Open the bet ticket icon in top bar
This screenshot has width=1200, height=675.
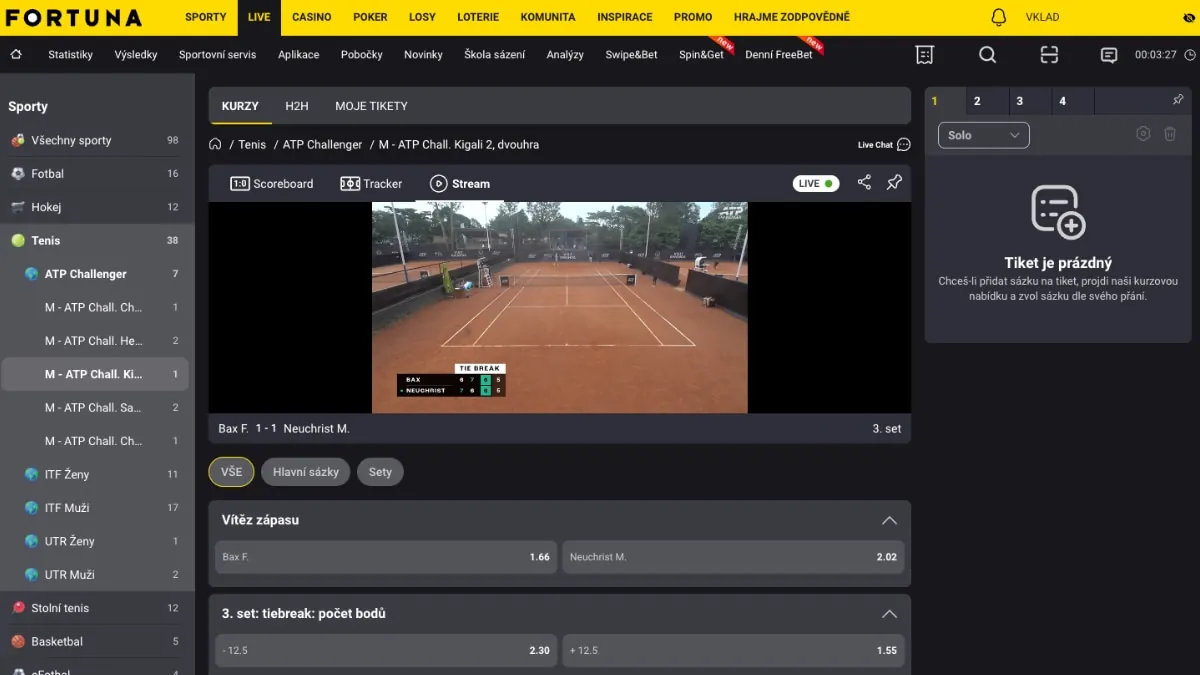click(x=924, y=55)
